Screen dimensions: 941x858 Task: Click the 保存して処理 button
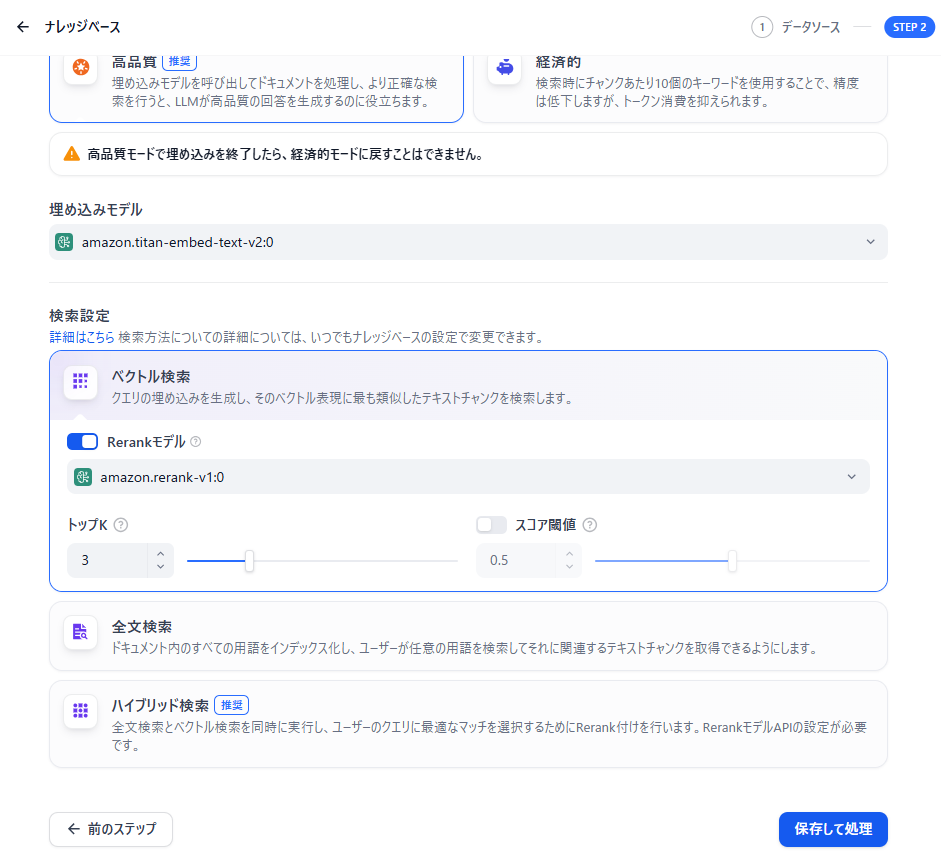[832, 829]
